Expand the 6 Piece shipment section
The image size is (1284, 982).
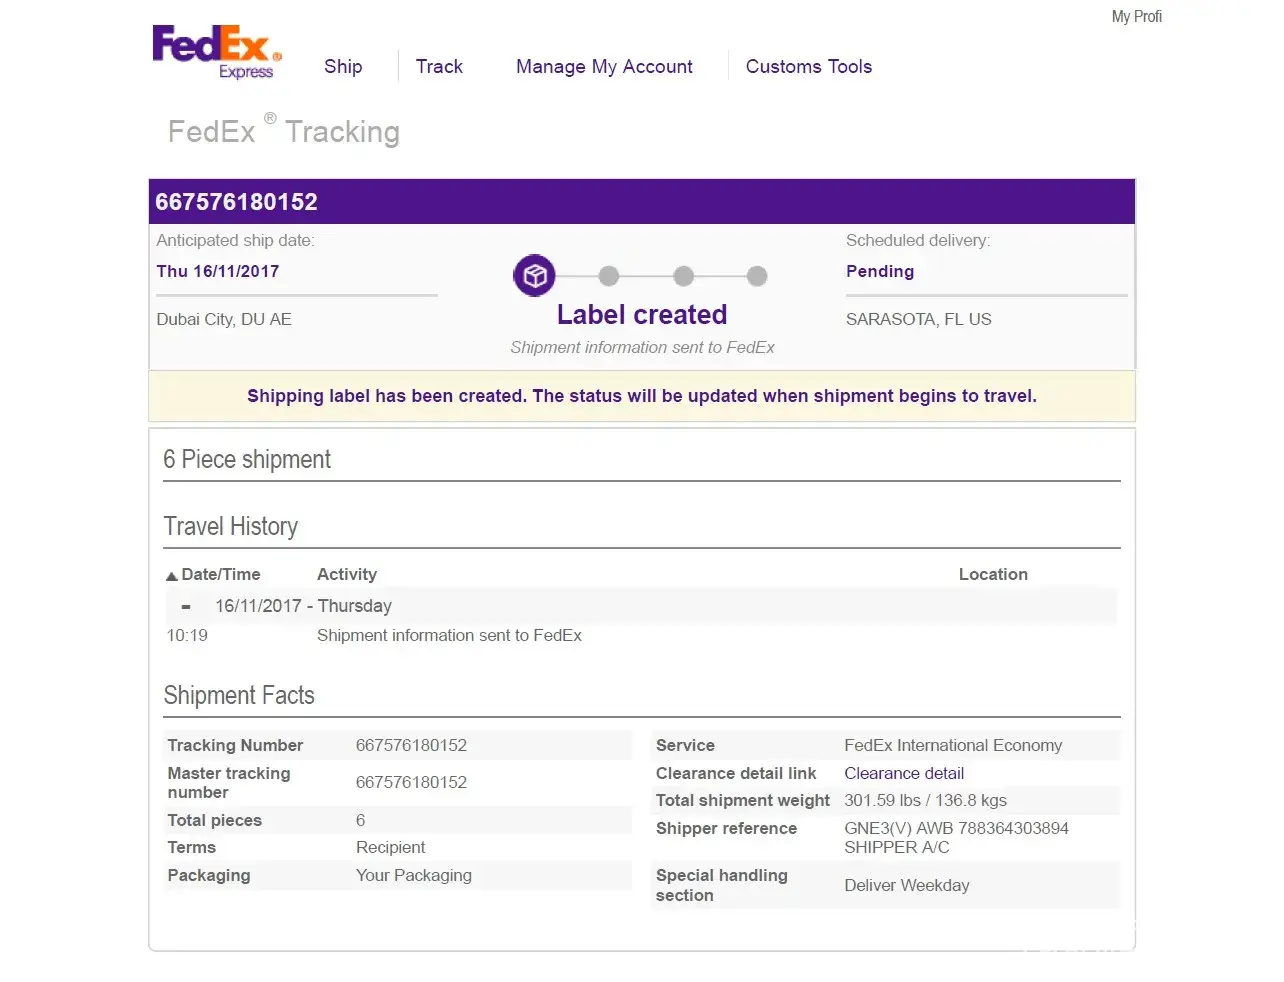[247, 460]
